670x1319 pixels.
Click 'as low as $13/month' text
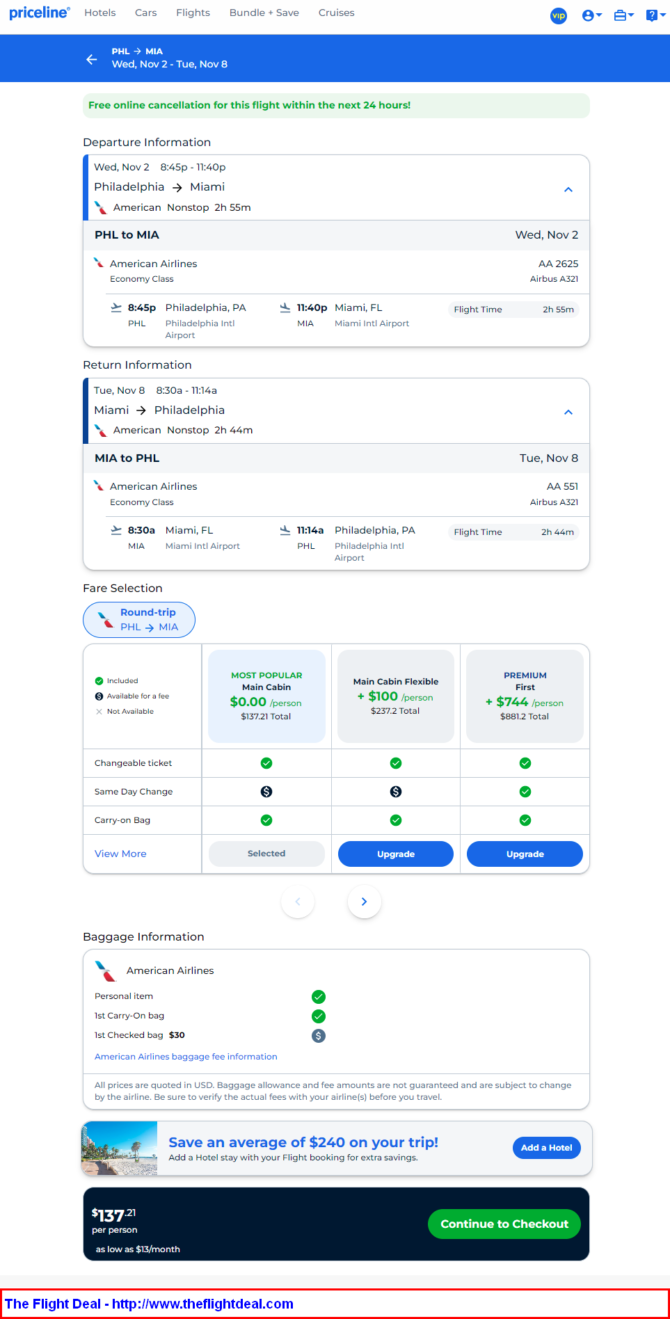(138, 1249)
